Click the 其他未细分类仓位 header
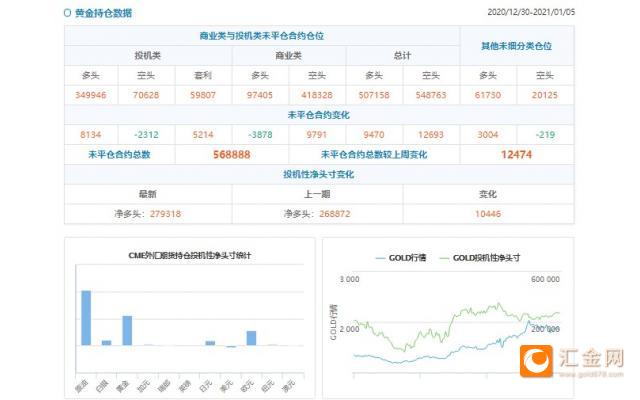 point(516,46)
